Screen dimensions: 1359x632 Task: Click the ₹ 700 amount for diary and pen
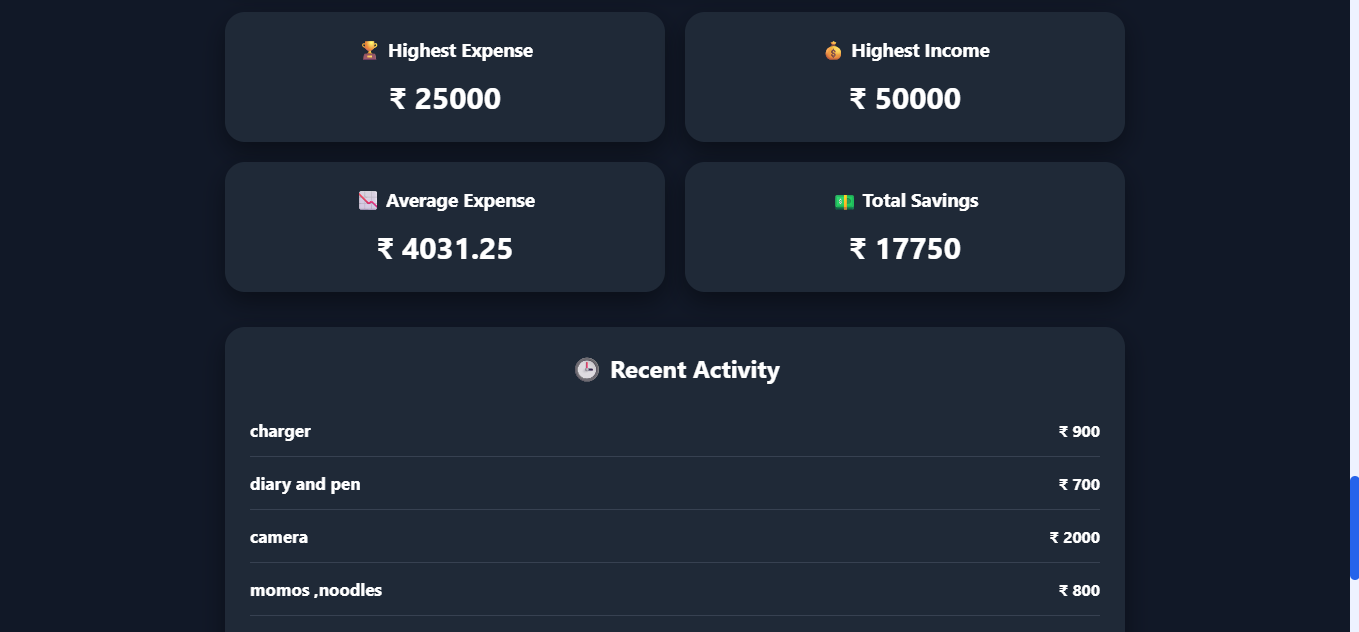[1079, 485]
